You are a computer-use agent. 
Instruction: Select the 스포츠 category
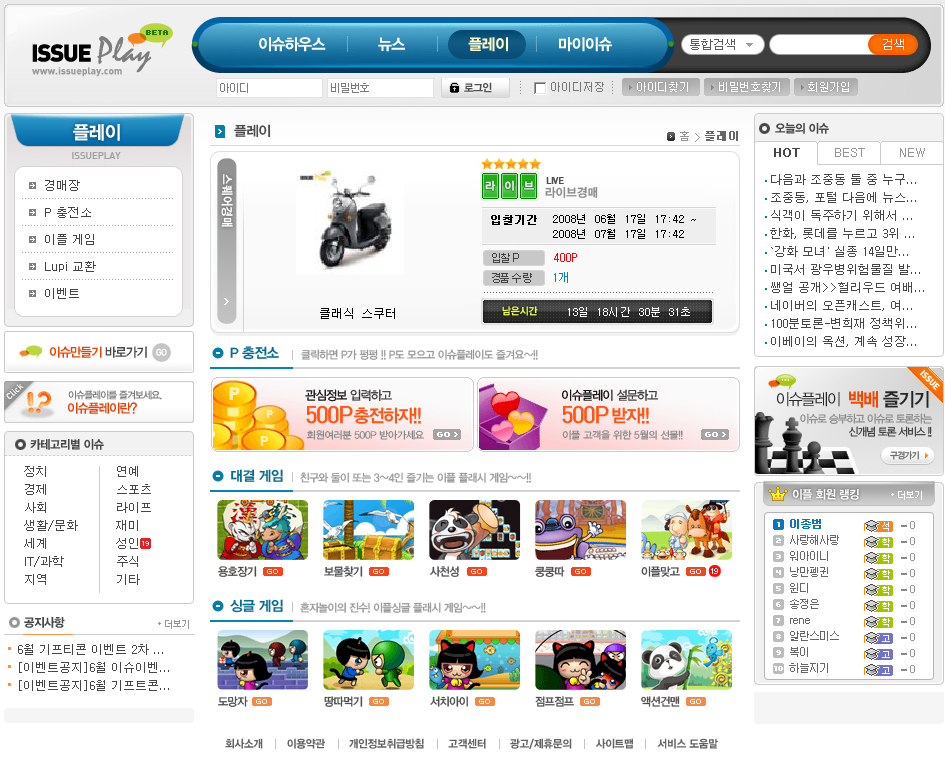133,489
